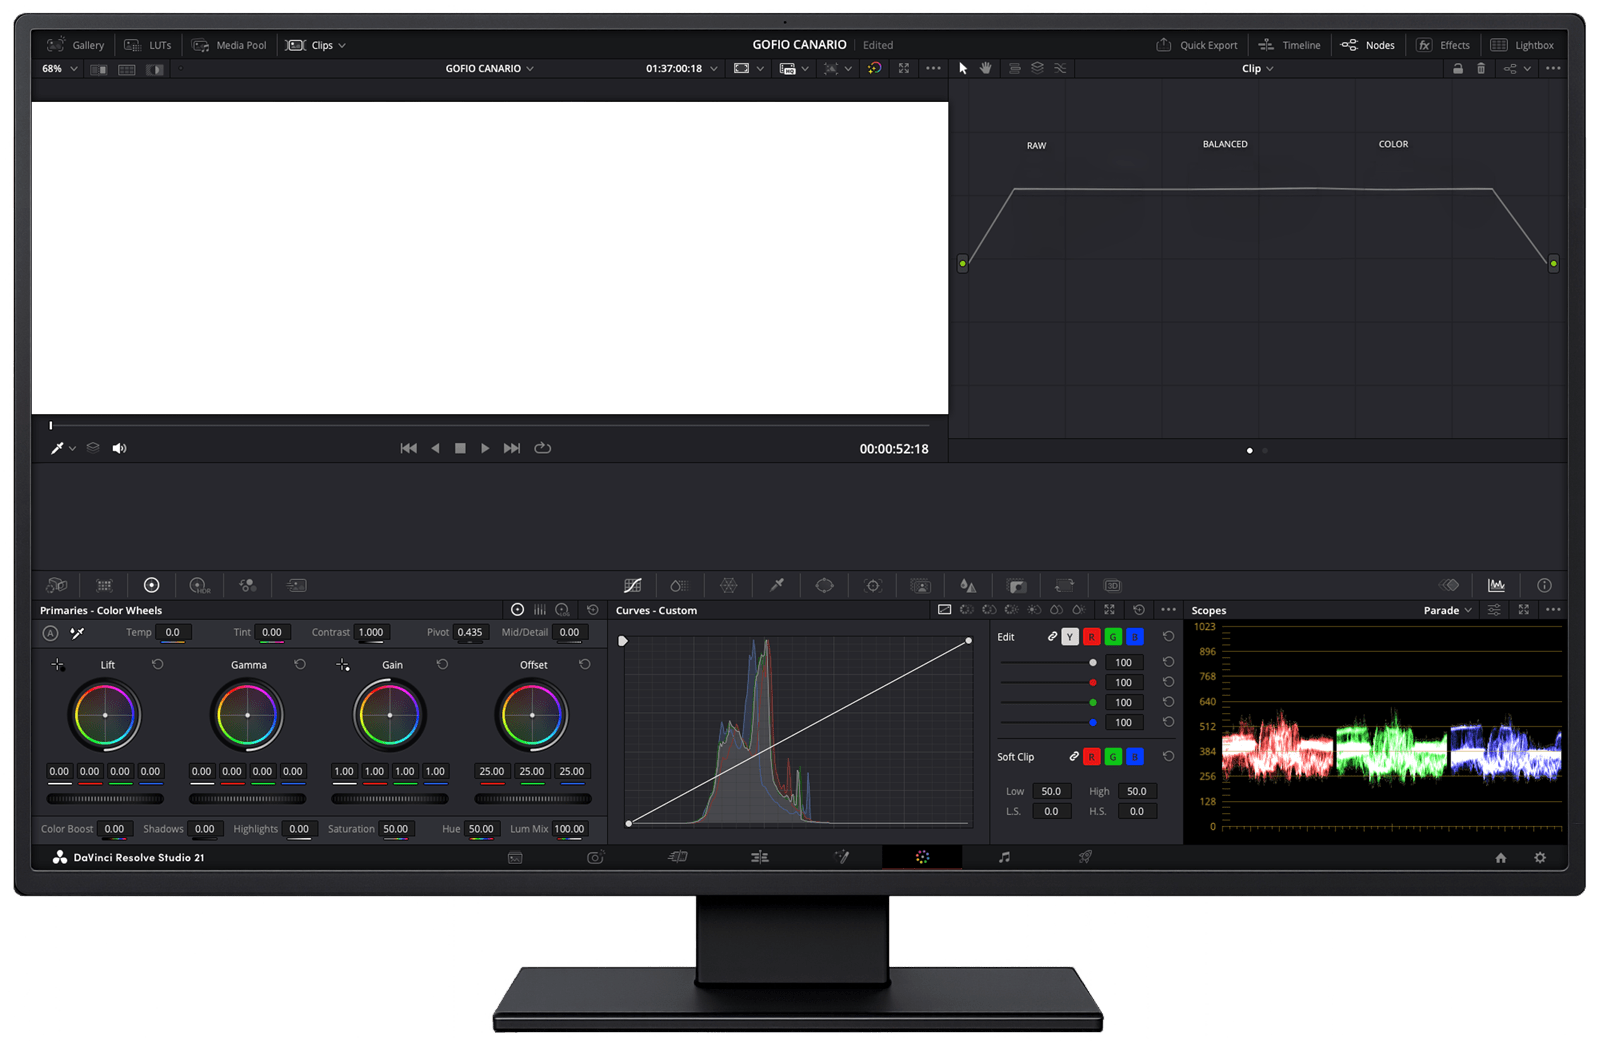Image resolution: width=1600 pixels, height=1041 pixels.
Task: Click the viewer playhead scrubber marker
Action: click(x=51, y=425)
